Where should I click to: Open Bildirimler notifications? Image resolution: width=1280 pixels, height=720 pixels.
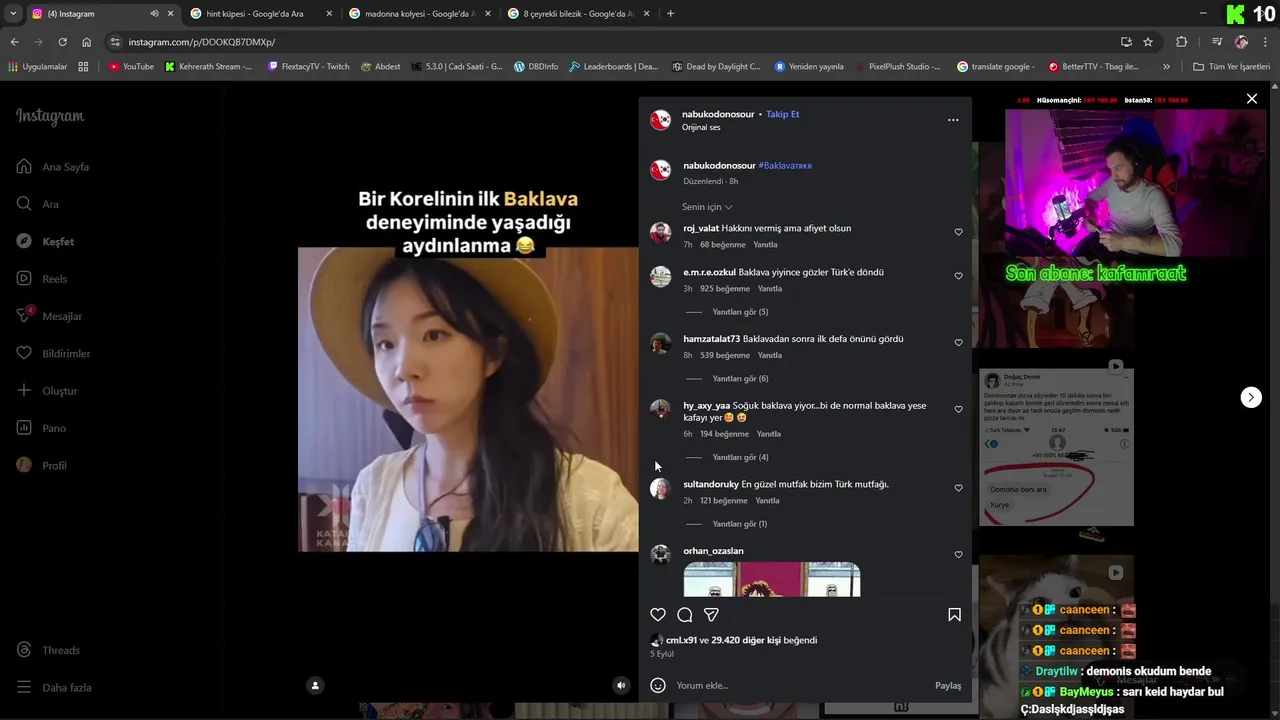53,353
